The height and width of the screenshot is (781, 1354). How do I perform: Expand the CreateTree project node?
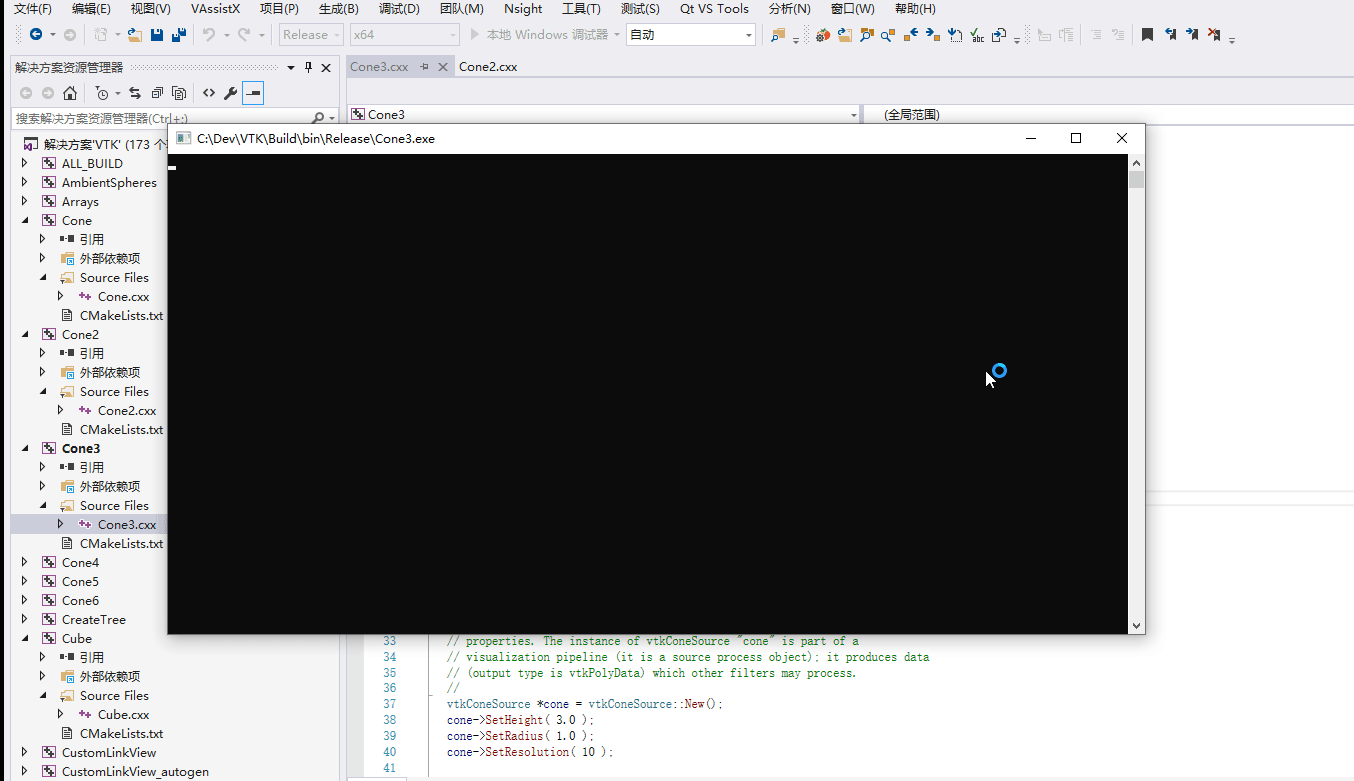24,619
